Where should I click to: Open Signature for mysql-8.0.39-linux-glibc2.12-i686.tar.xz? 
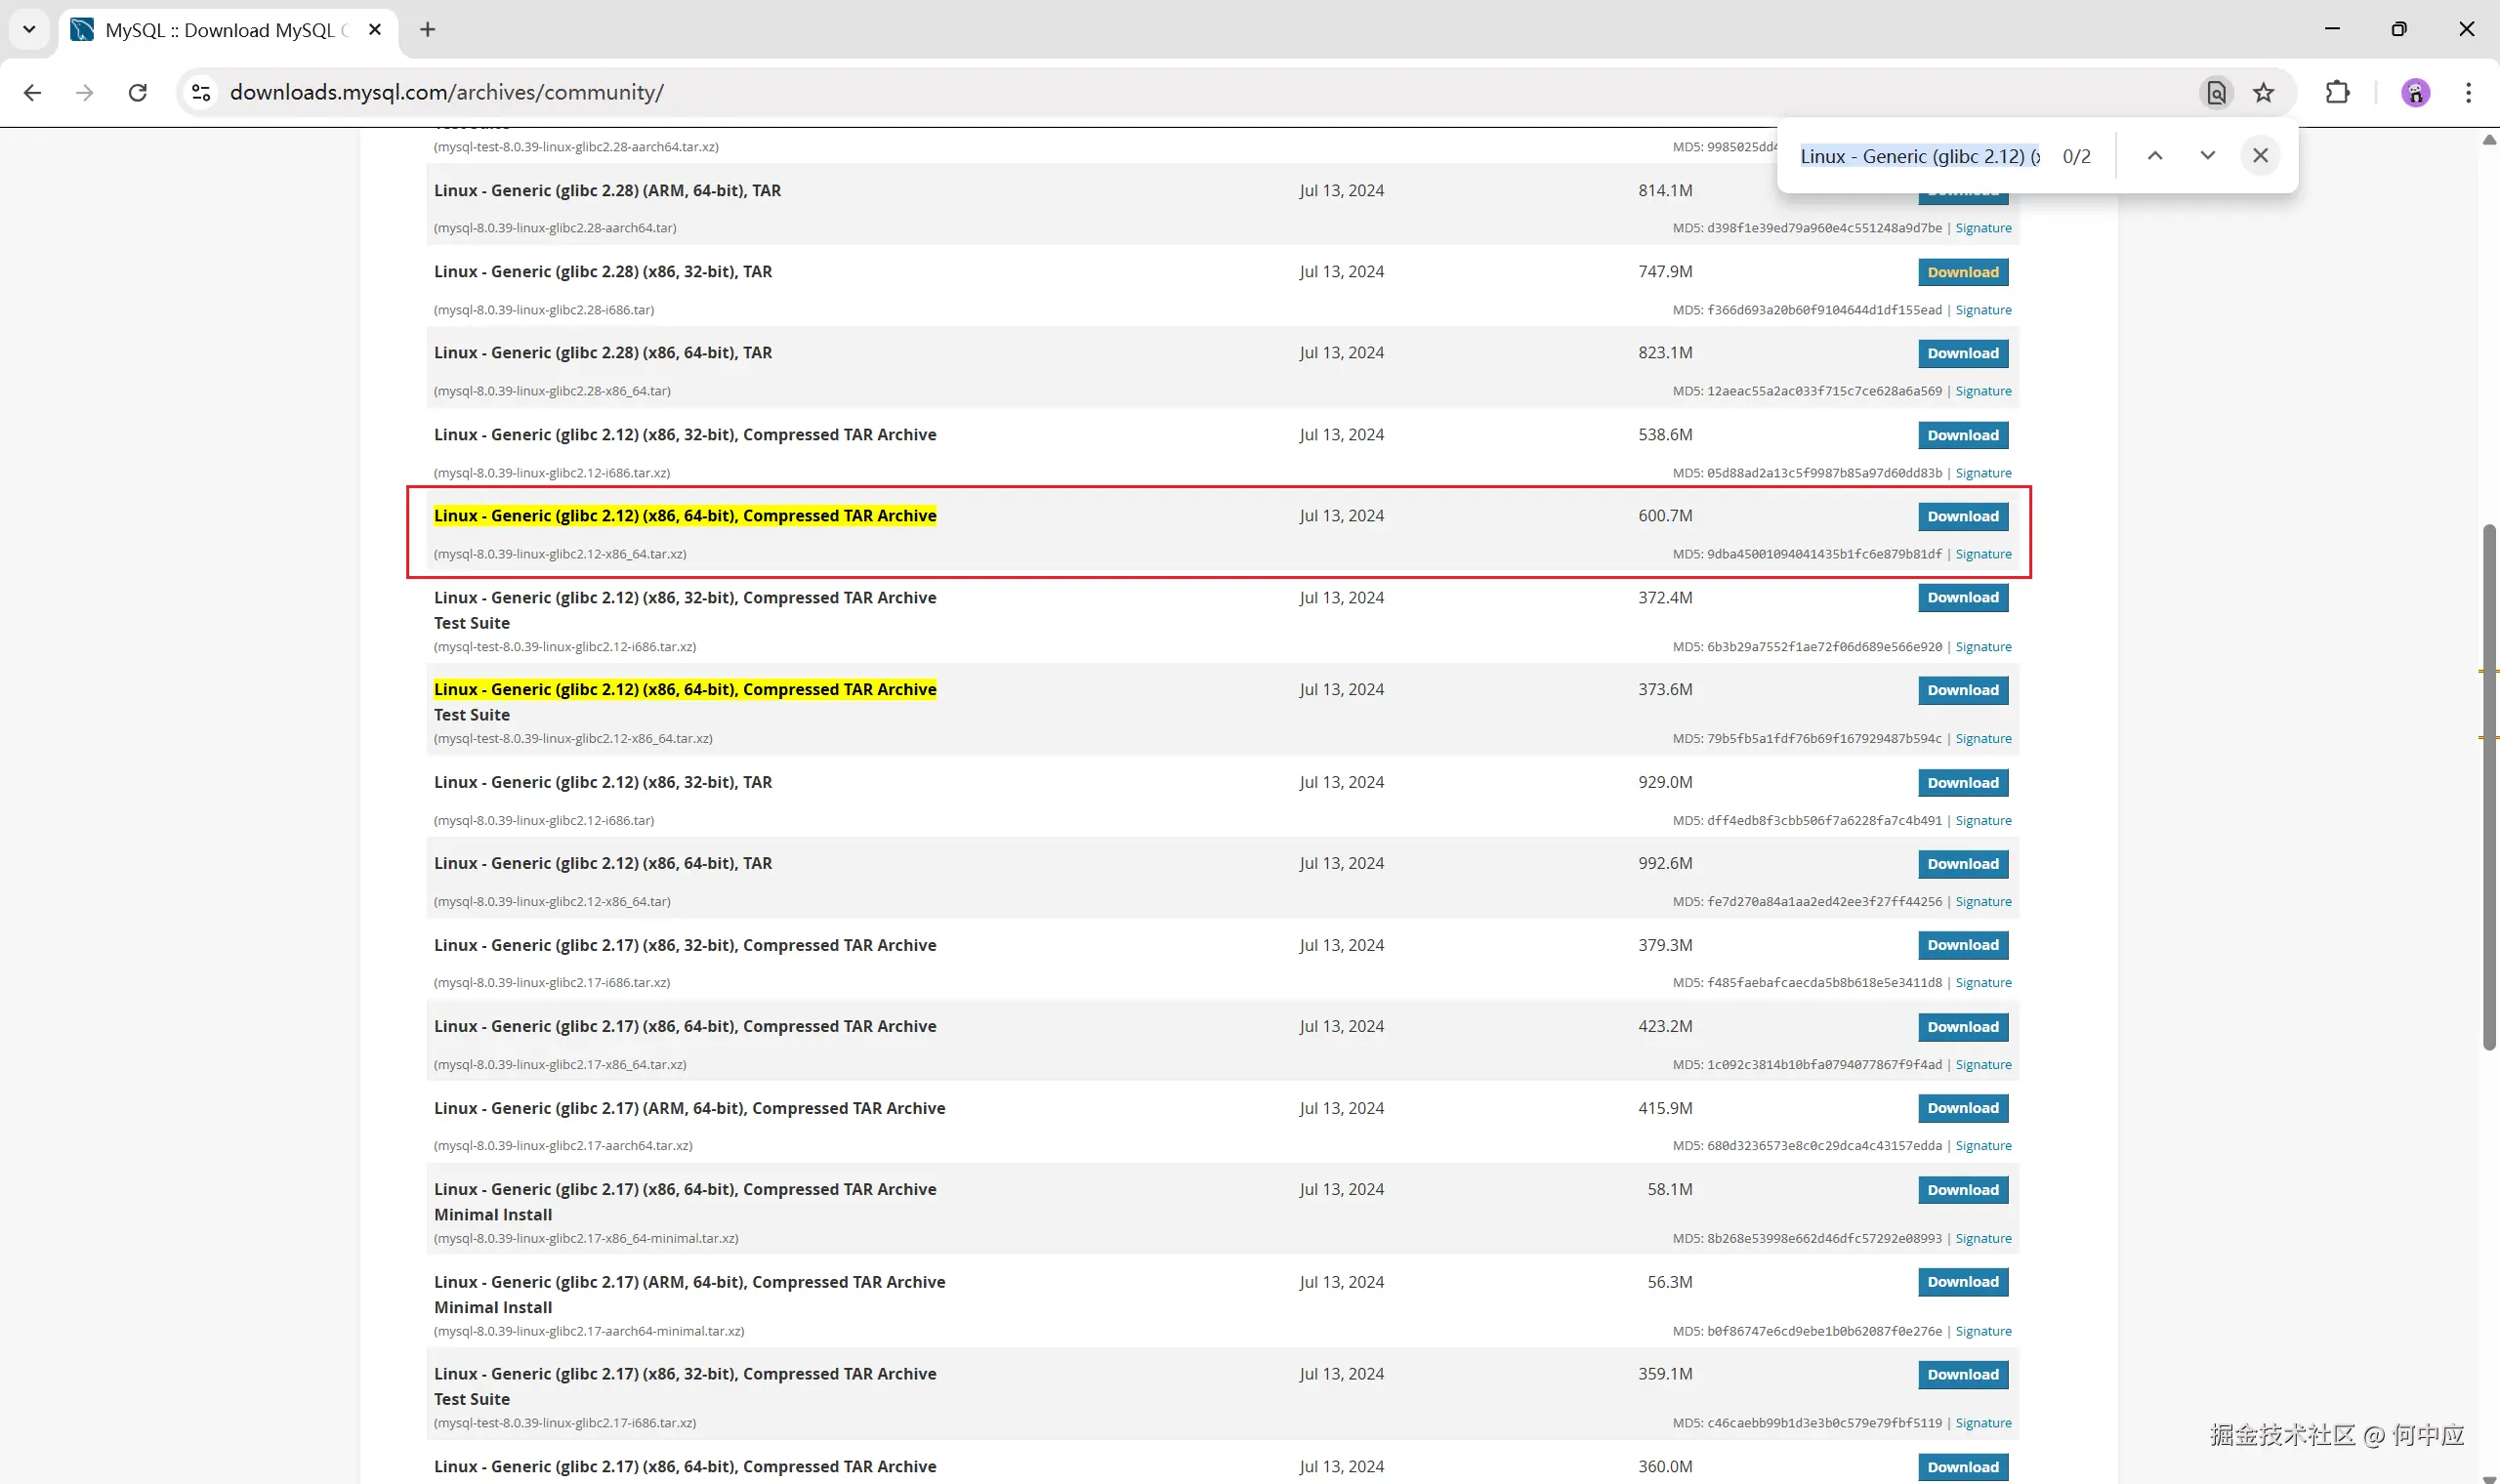[x=1983, y=473]
